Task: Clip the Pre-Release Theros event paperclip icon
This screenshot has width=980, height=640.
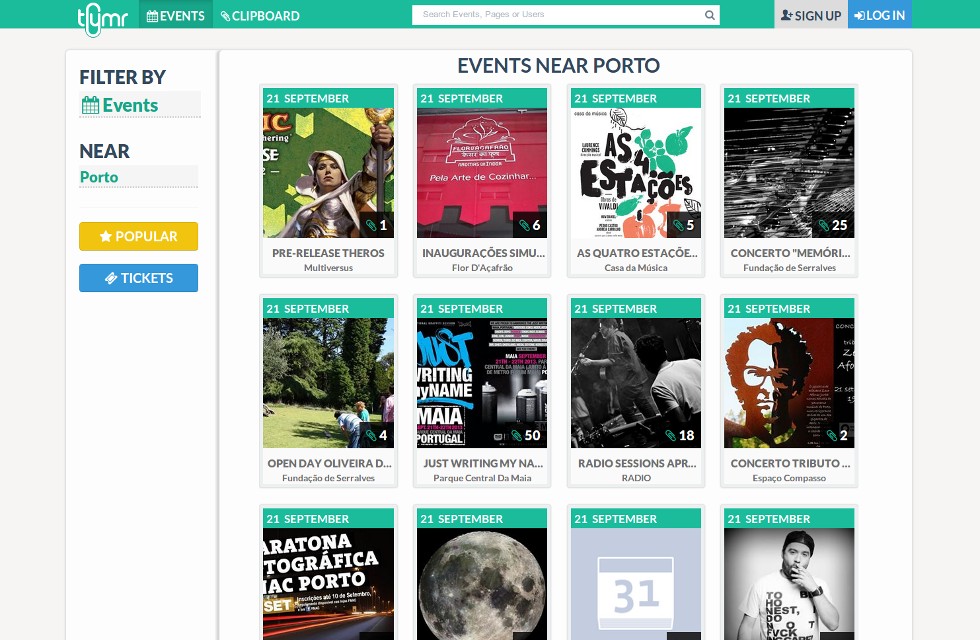Action: point(371,225)
